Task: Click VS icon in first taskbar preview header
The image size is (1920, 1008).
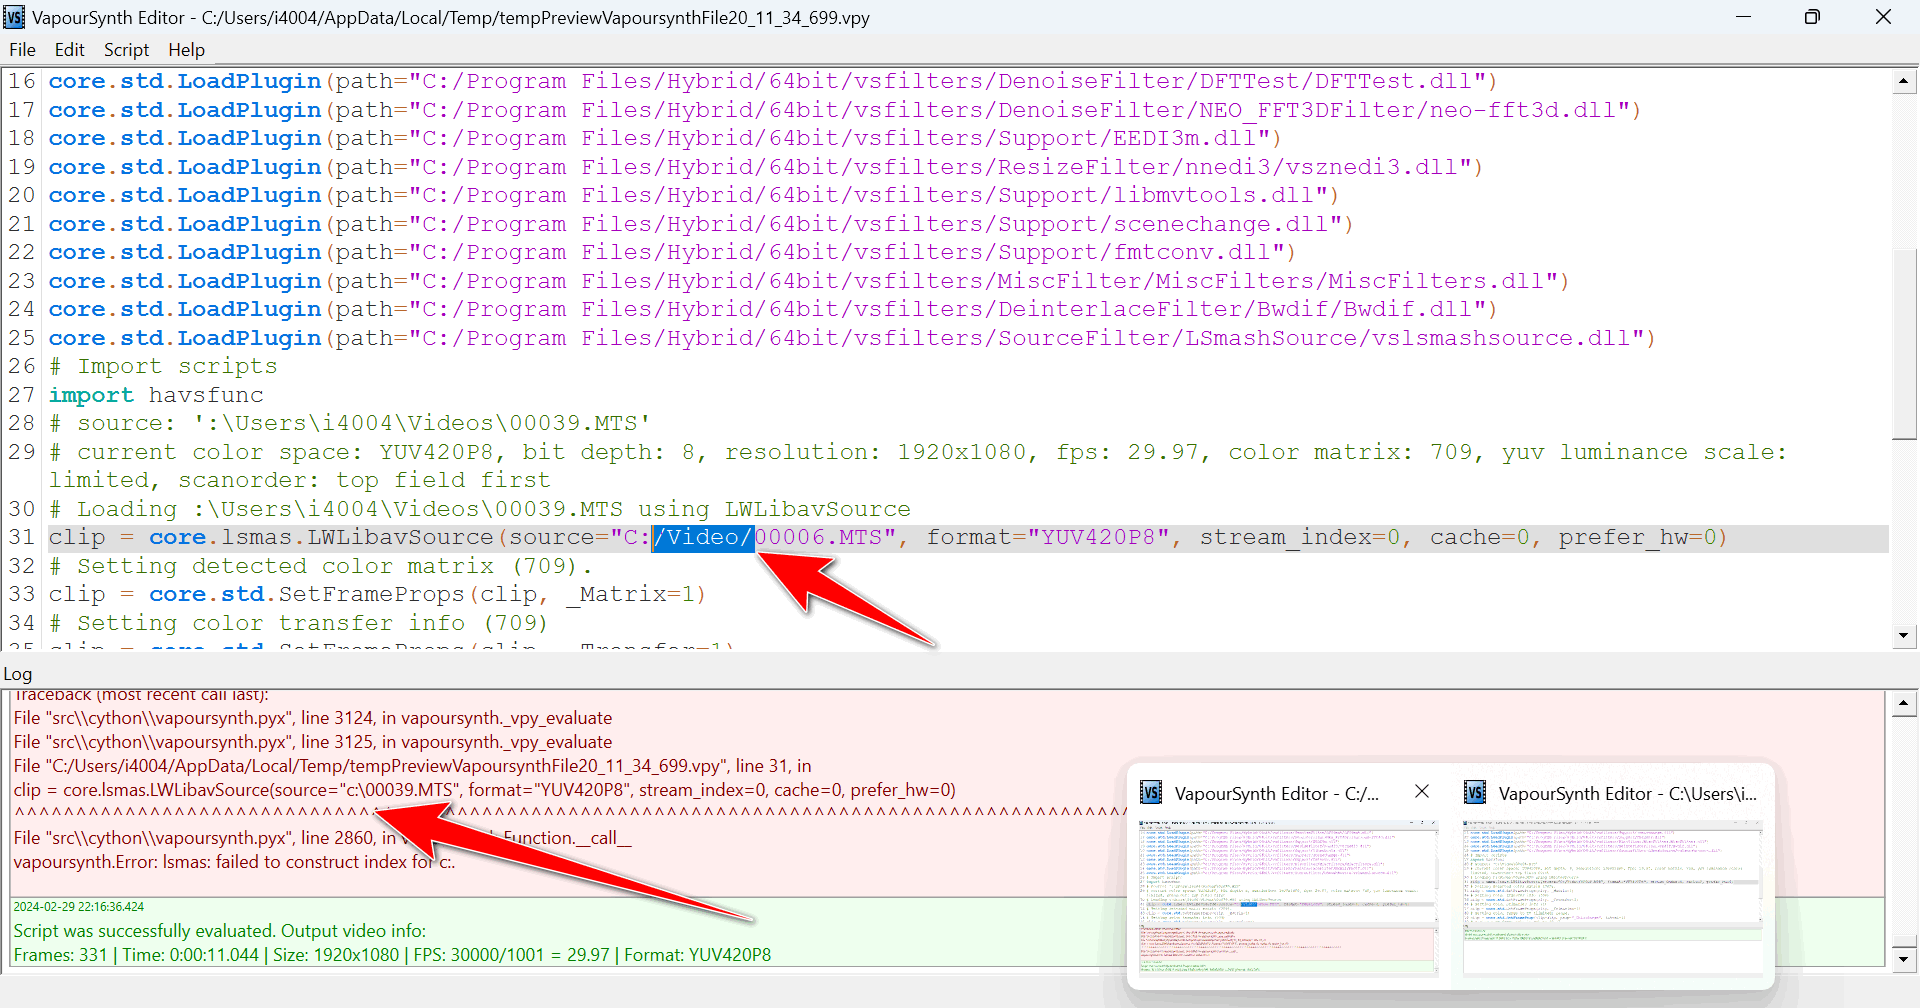Action: click(x=1151, y=793)
